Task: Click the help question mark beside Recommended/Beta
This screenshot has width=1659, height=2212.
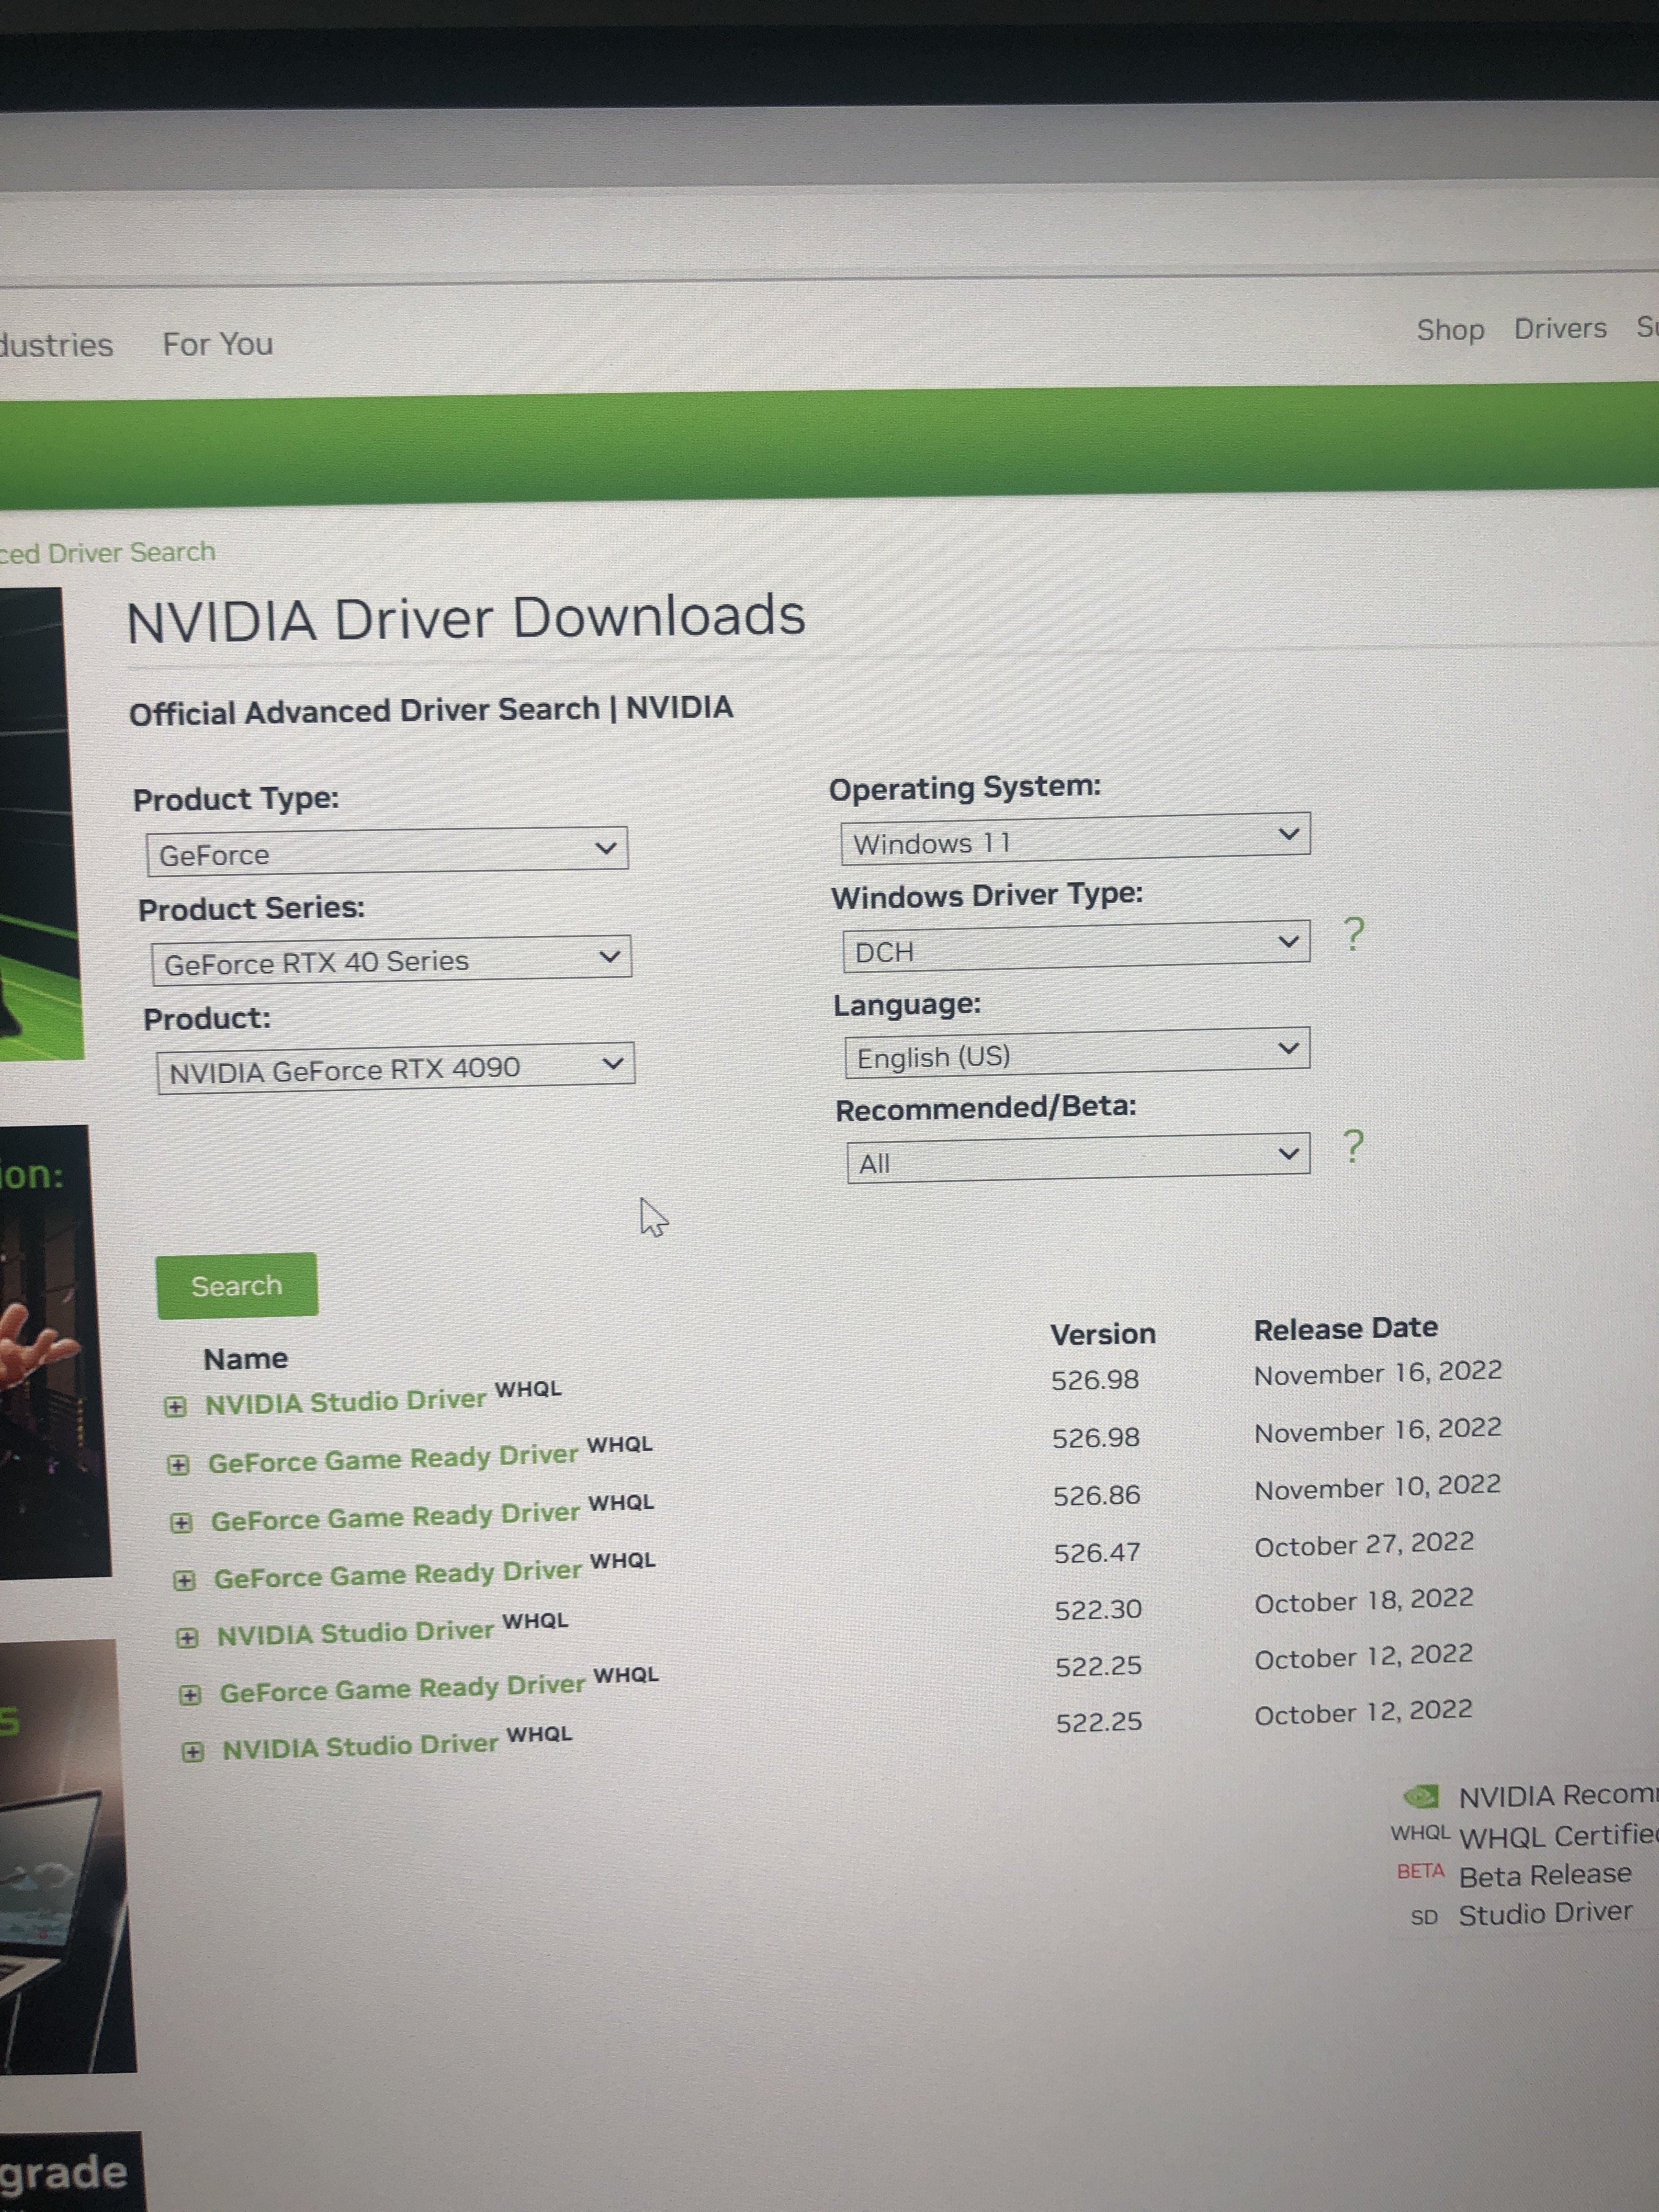Action: [x=1353, y=1146]
